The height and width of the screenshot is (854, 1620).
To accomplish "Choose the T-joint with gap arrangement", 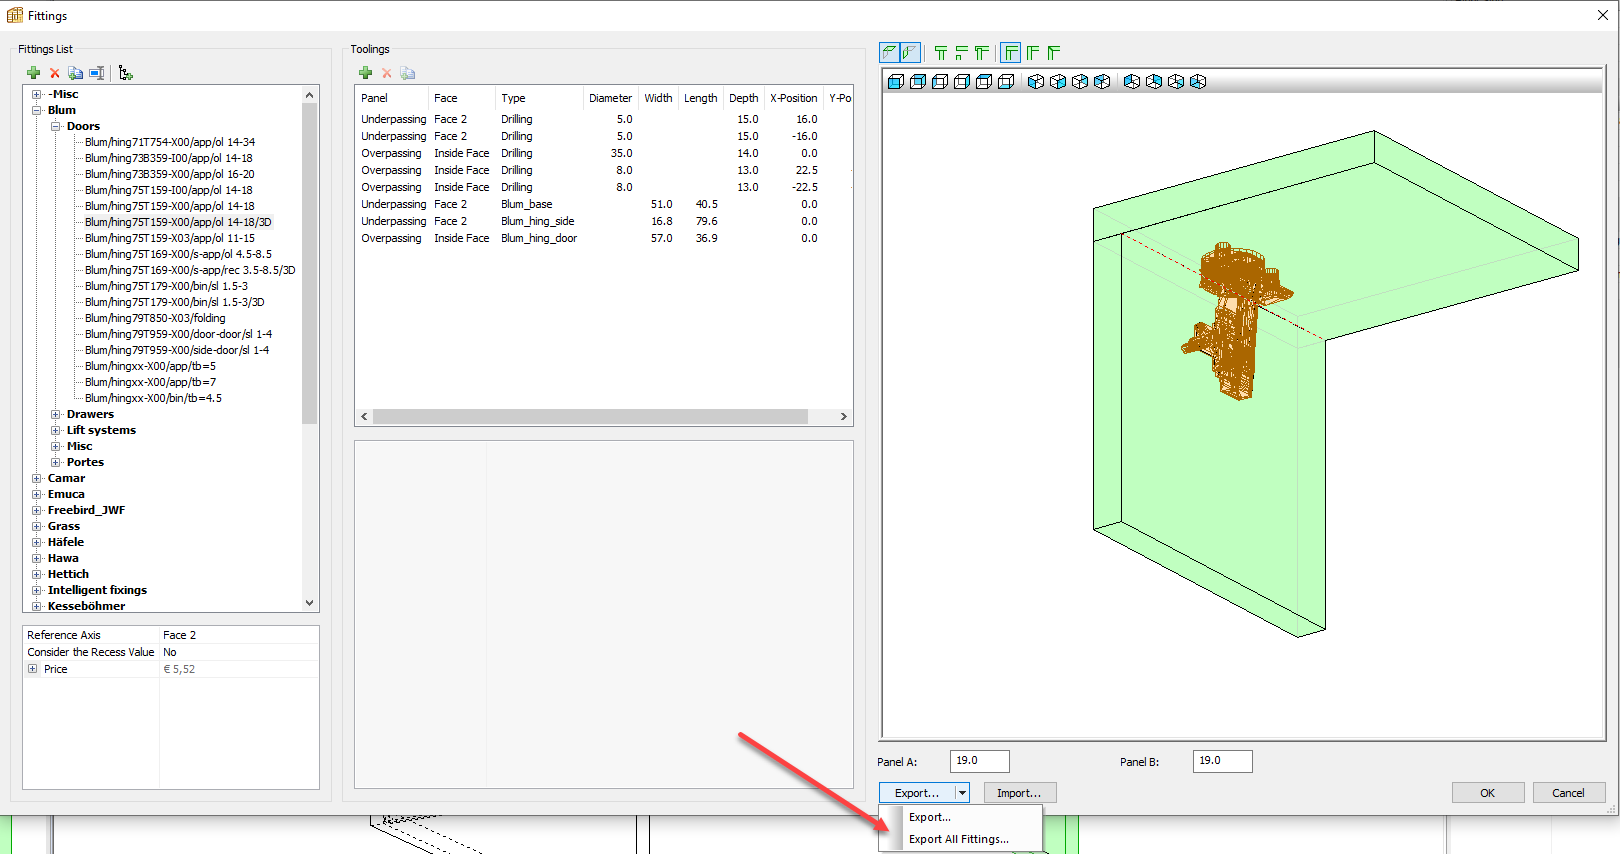I will pos(962,53).
